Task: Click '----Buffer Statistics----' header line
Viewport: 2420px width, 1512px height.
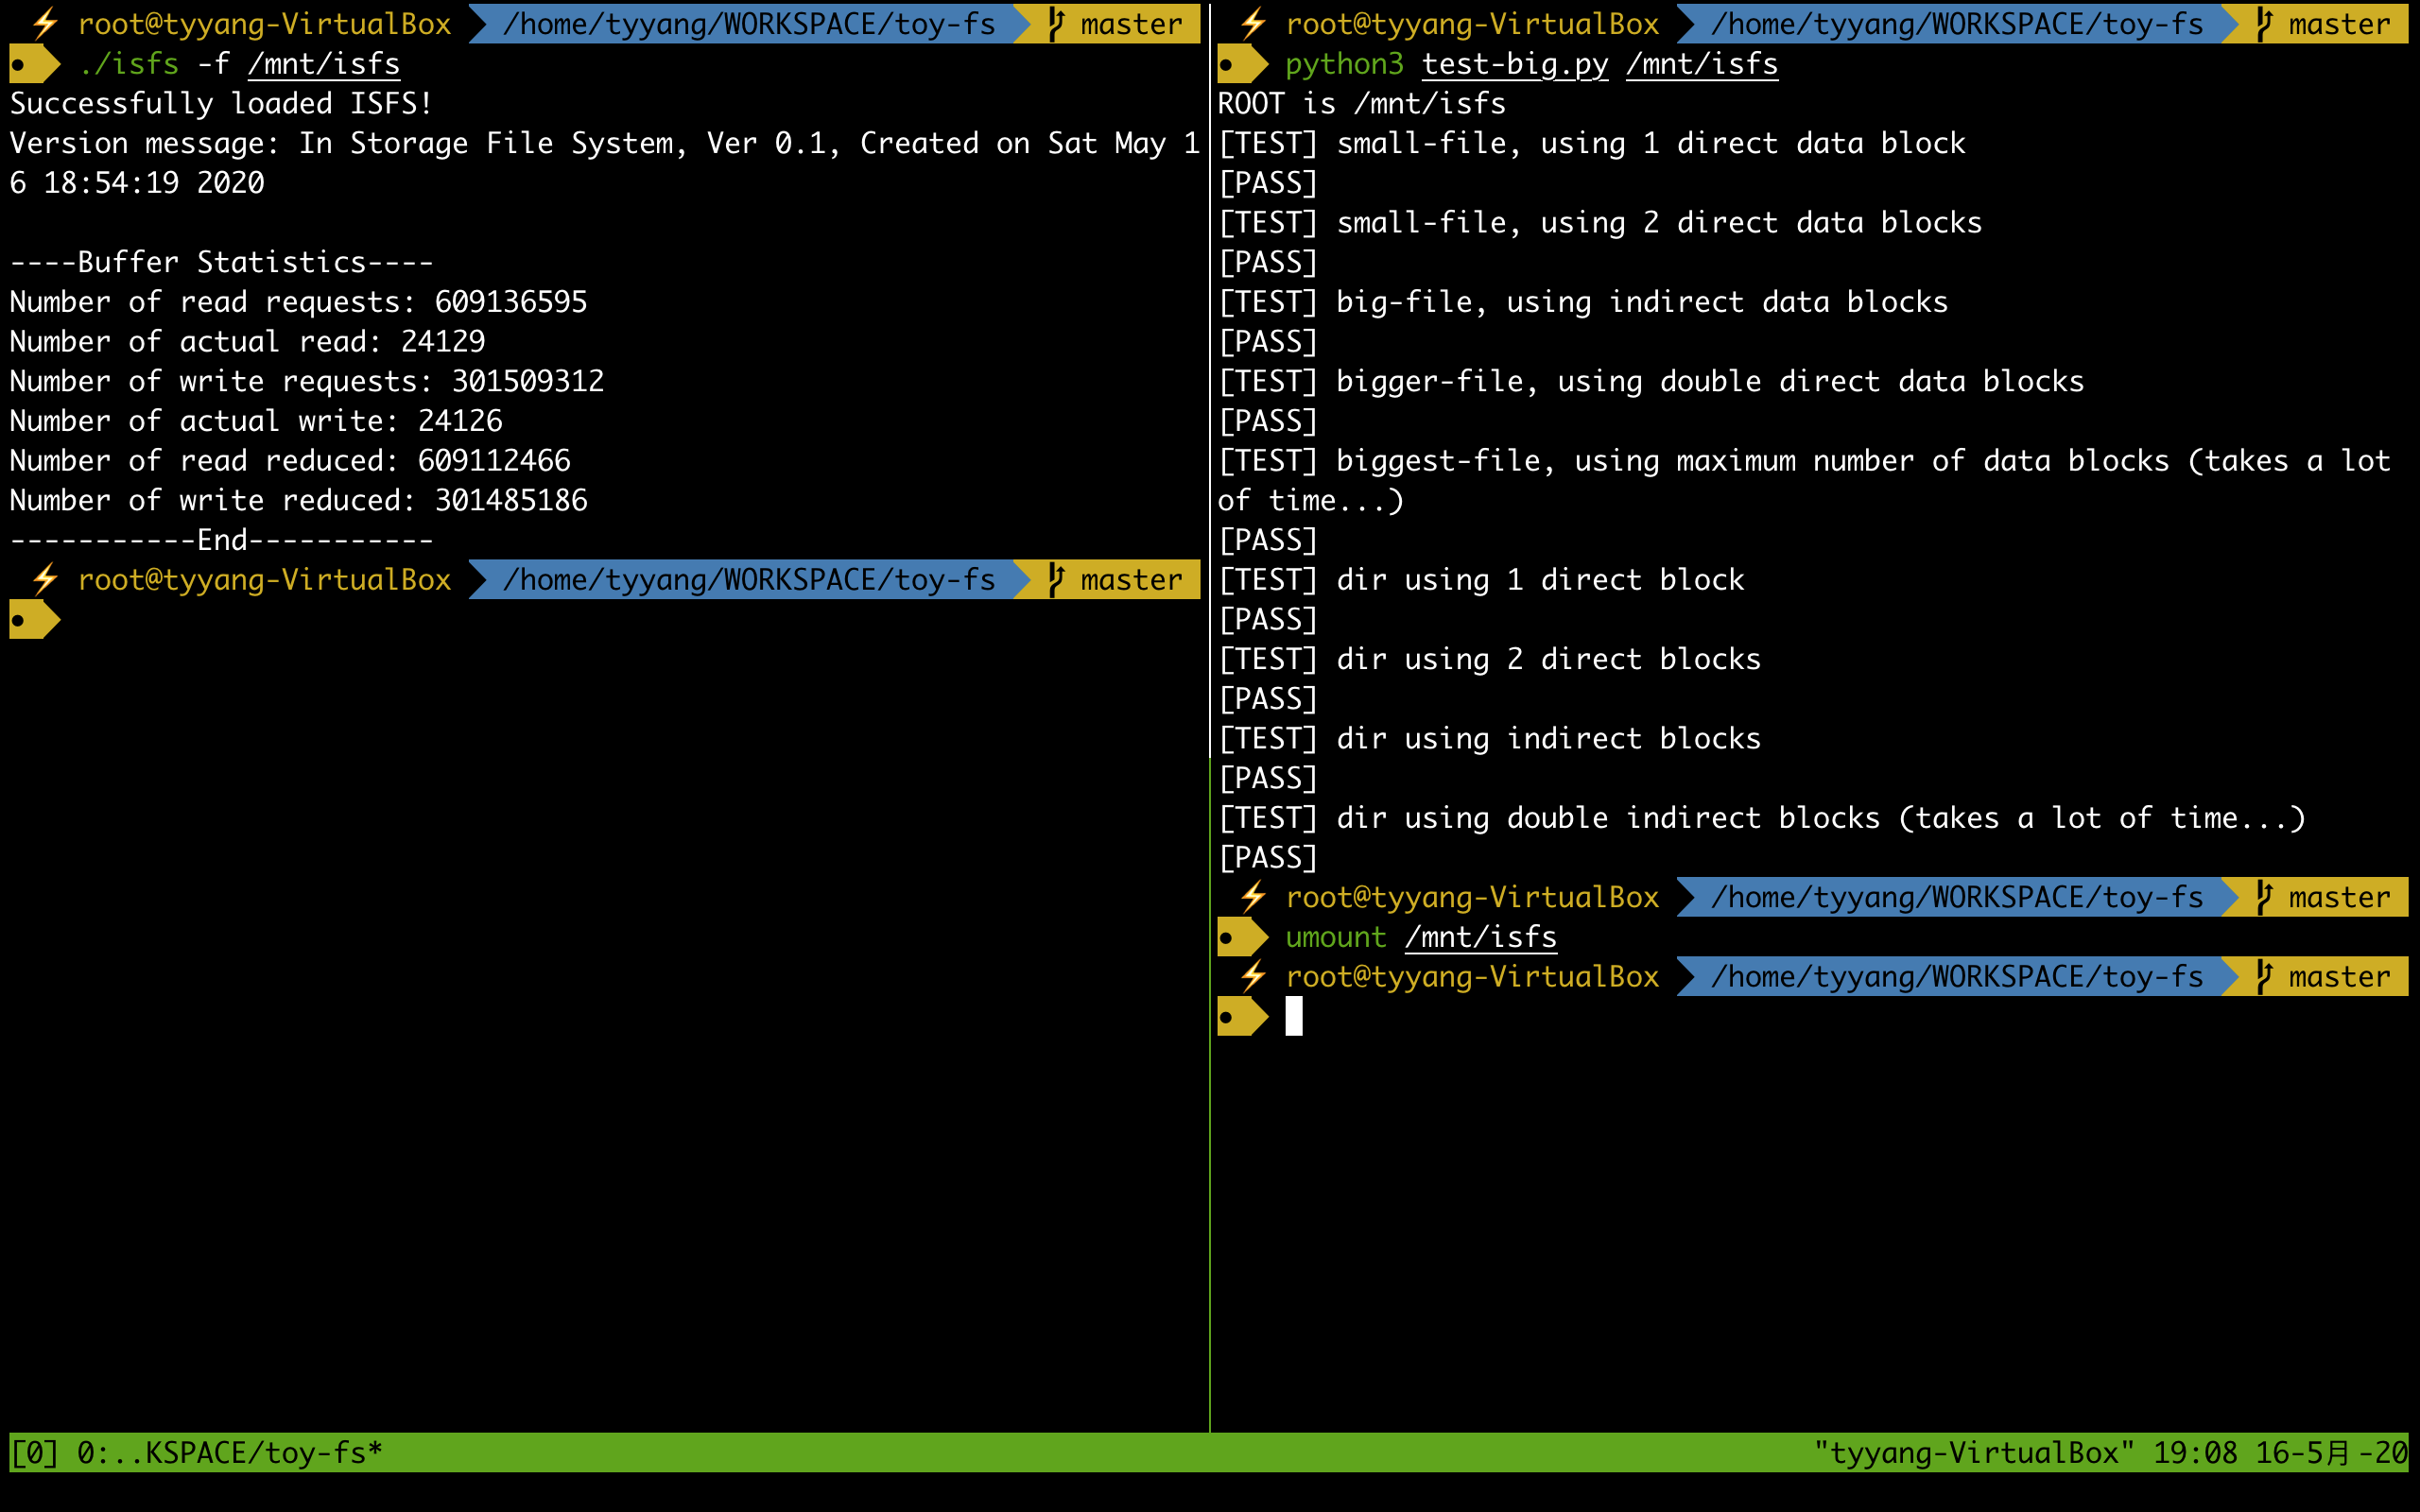Action: 221,262
